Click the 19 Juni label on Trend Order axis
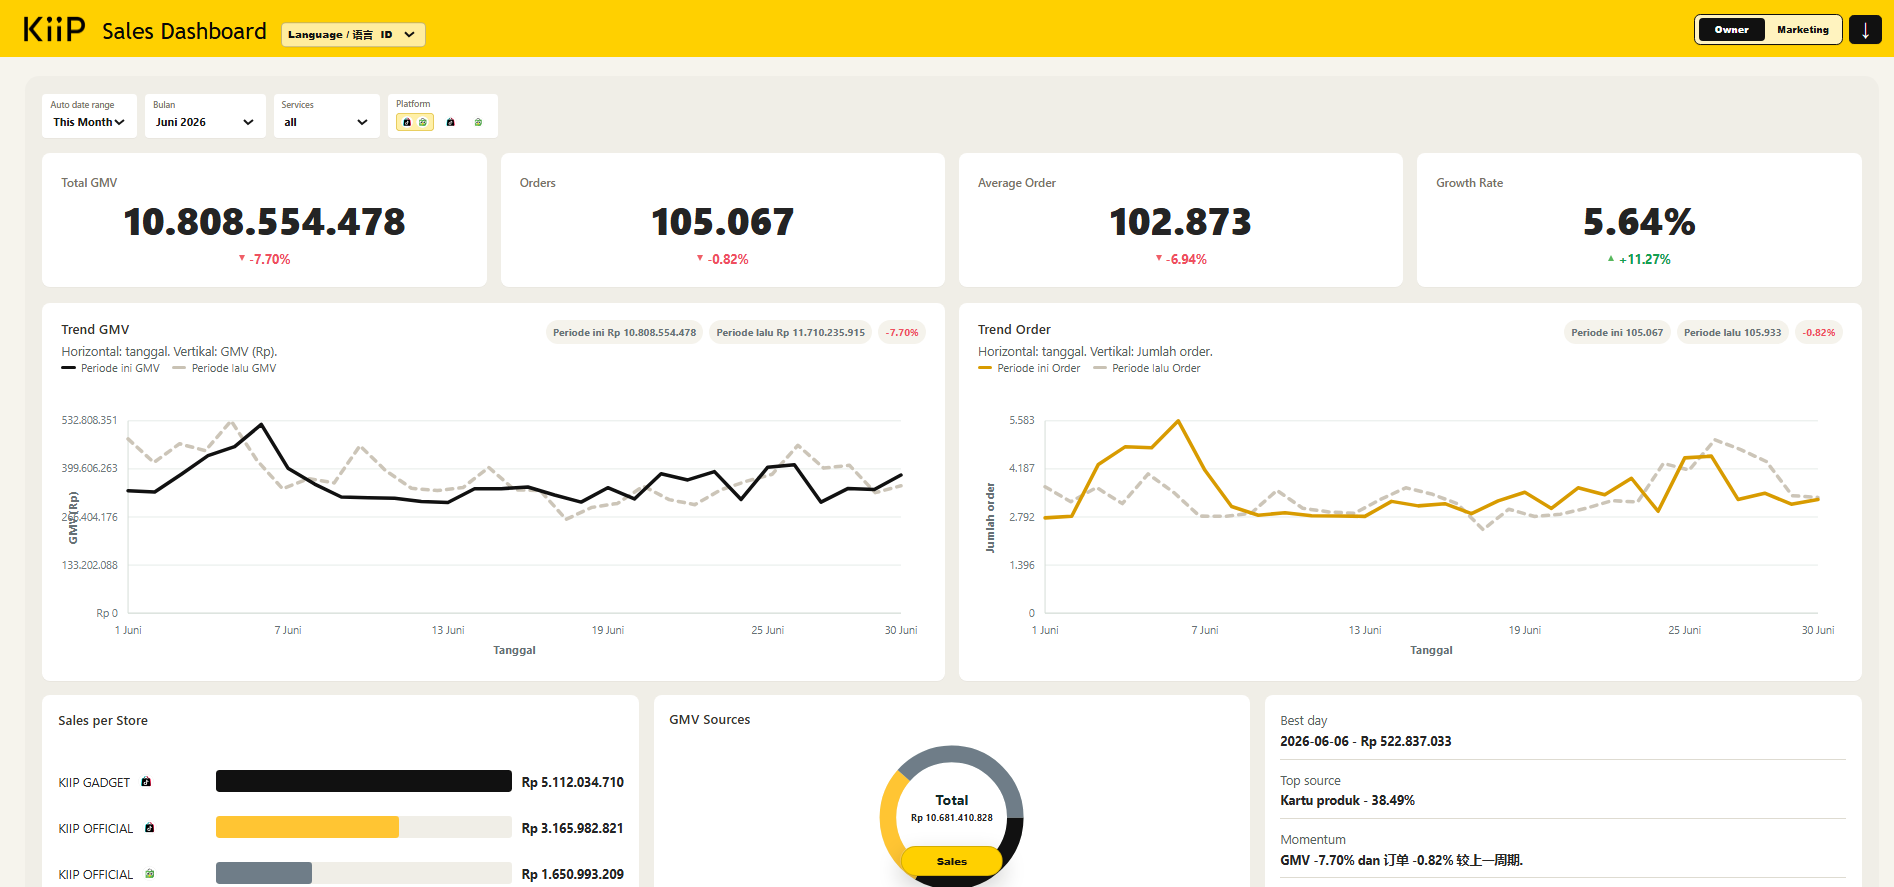Image resolution: width=1894 pixels, height=887 pixels. 1525,630
